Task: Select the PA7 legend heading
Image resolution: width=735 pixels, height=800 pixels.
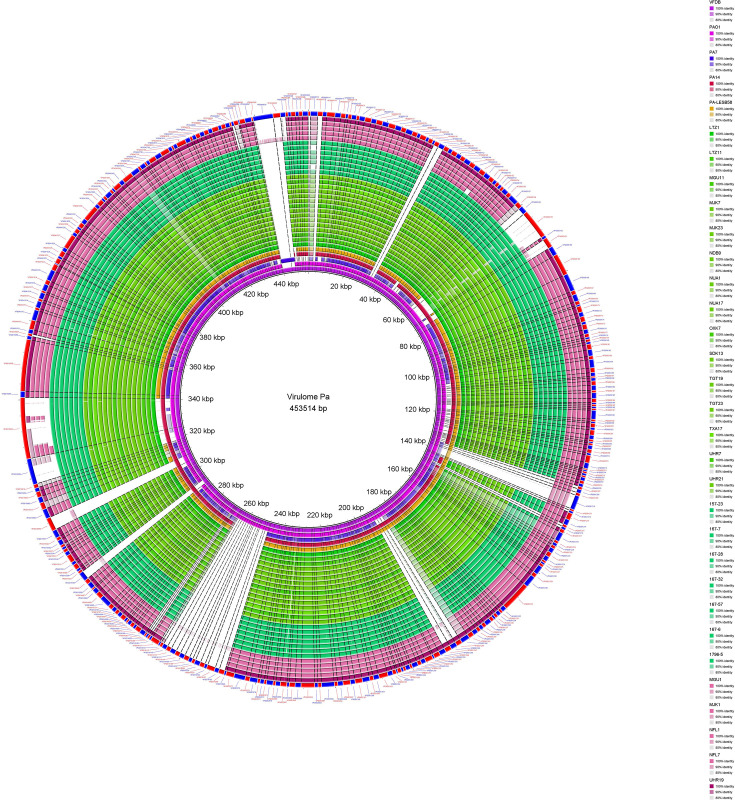Action: point(713,52)
